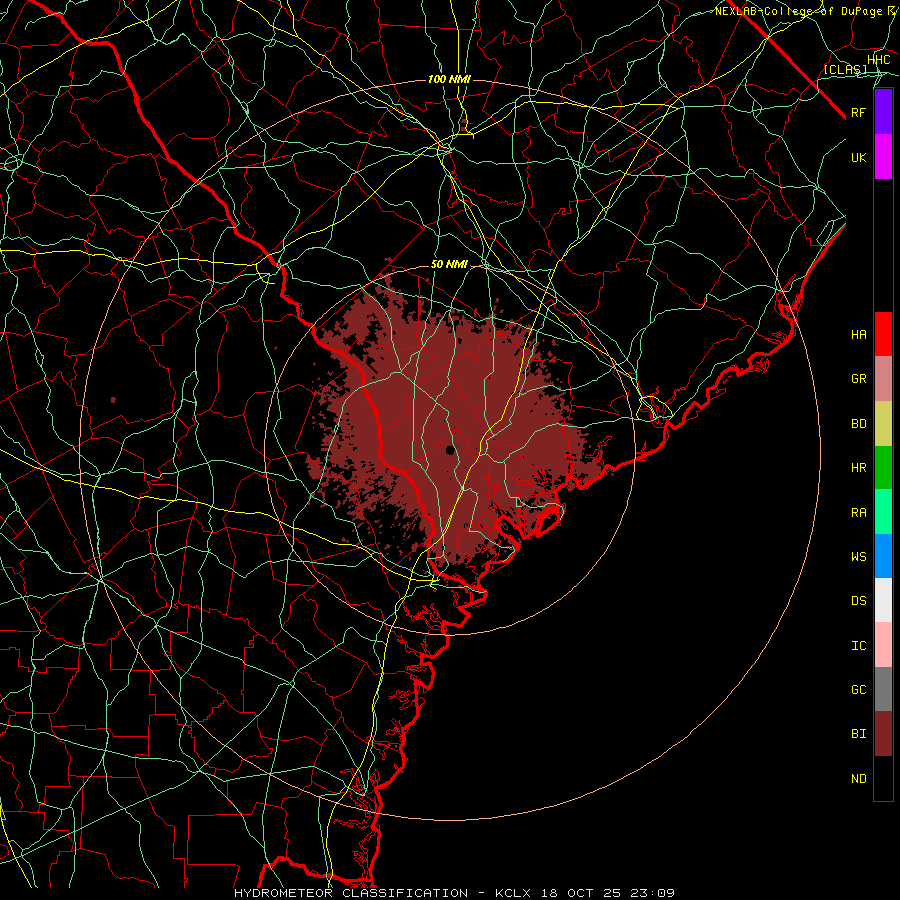Click the HA red legend swatch
Image resolution: width=900 pixels, height=900 pixels.
(x=883, y=334)
